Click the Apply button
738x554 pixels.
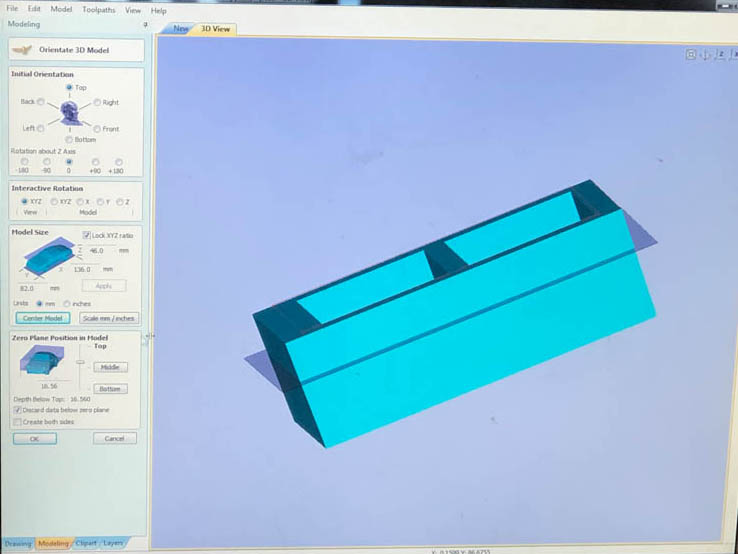[x=104, y=286]
